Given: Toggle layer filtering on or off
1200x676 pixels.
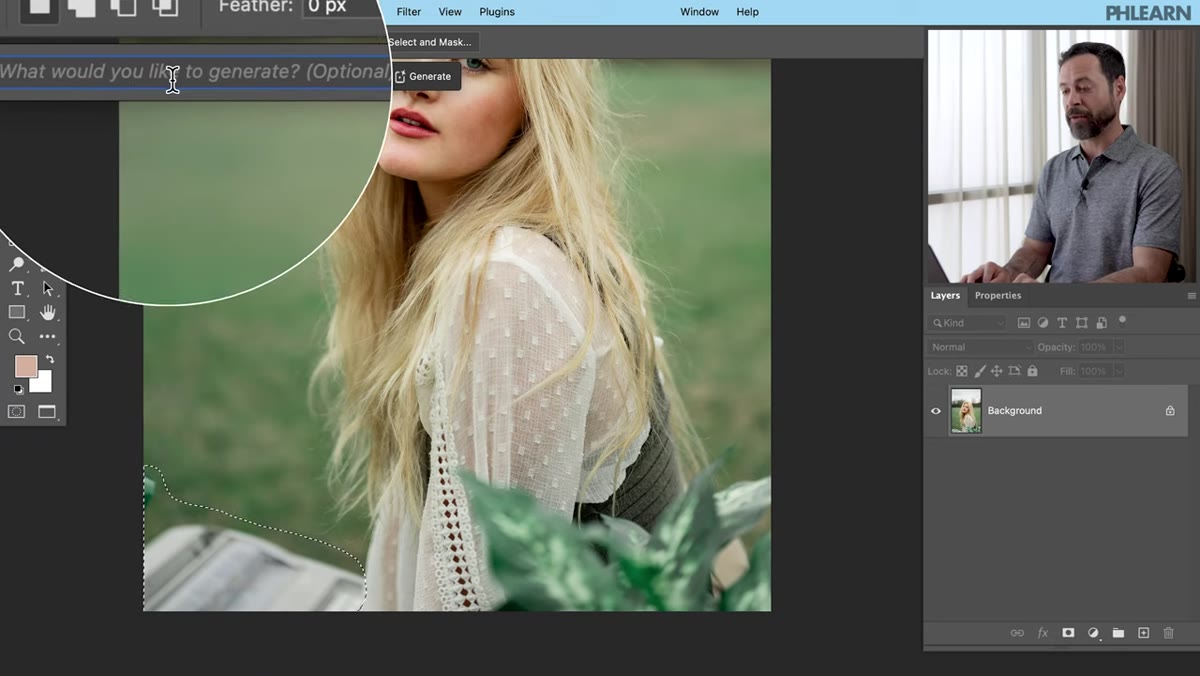Looking at the screenshot, I should (1122, 320).
